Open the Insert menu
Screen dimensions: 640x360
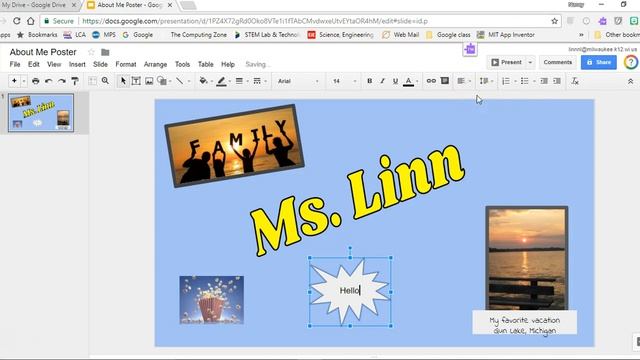click(x=77, y=64)
